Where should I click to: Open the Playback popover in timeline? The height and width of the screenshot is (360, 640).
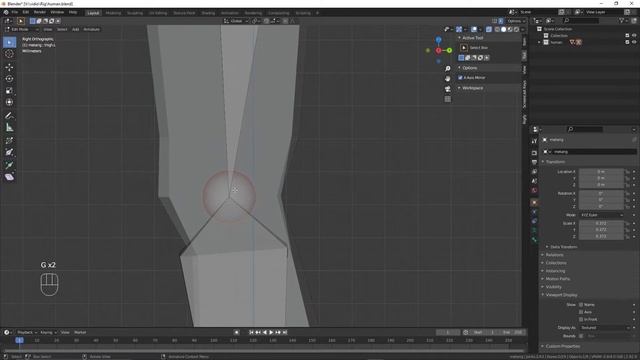[x=27, y=332]
